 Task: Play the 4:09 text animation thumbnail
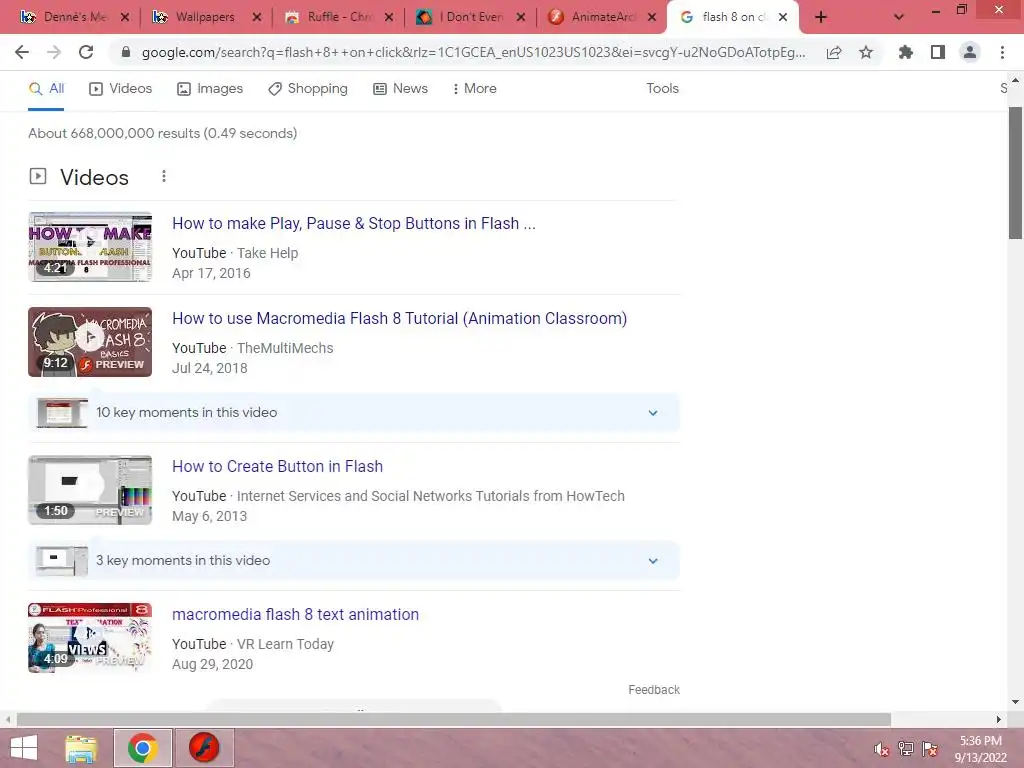90,637
